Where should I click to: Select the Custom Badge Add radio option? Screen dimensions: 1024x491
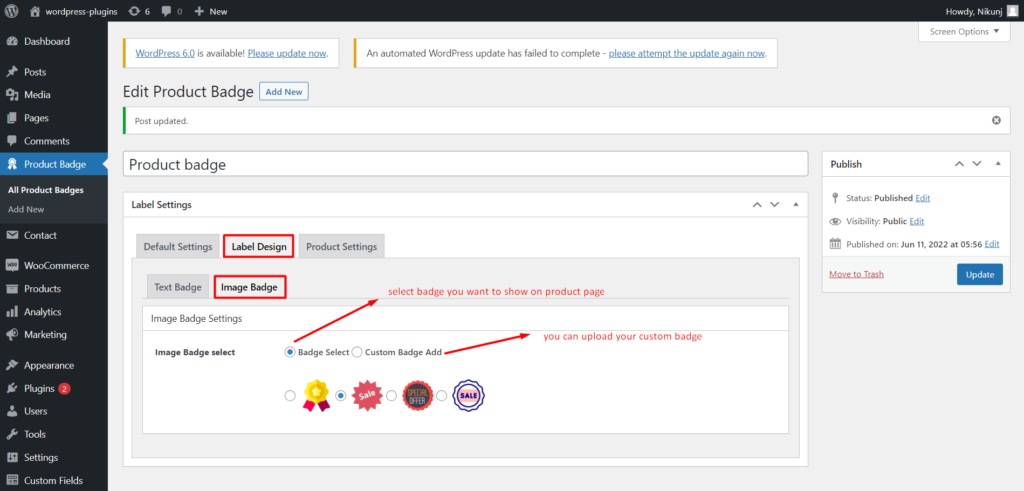tap(357, 352)
